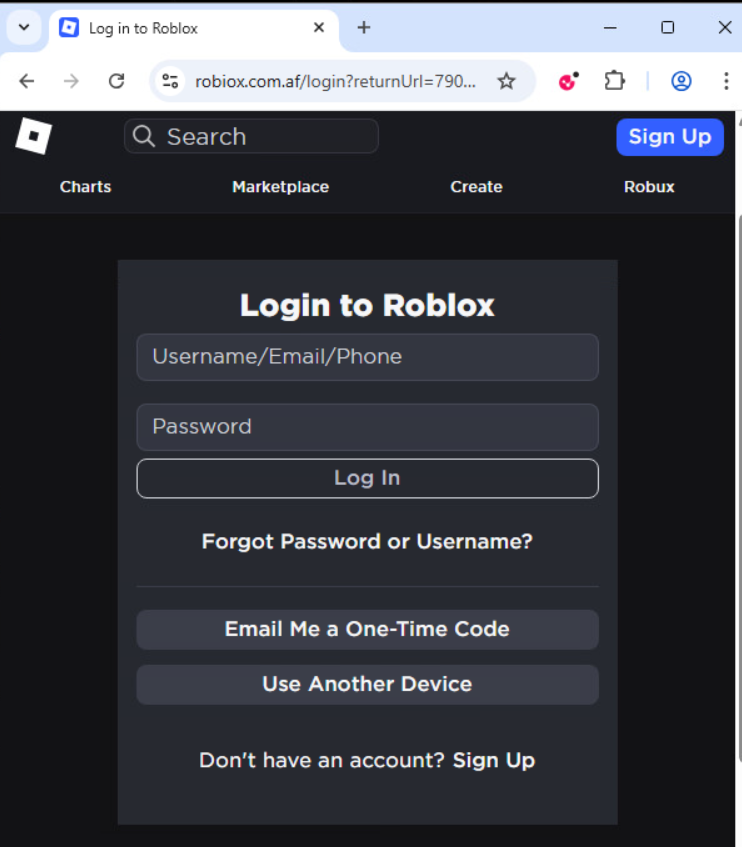742x847 pixels.
Task: Select the Robux menu item
Action: click(648, 187)
